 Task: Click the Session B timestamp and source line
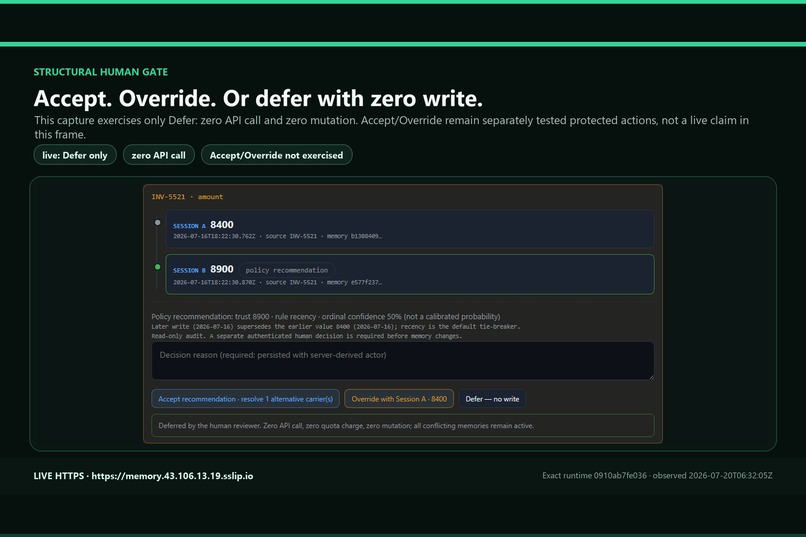278,282
